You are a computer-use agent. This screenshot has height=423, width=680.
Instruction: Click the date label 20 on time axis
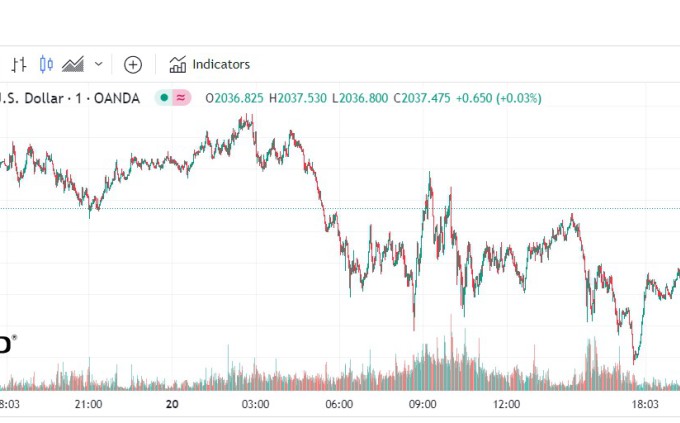(172, 404)
